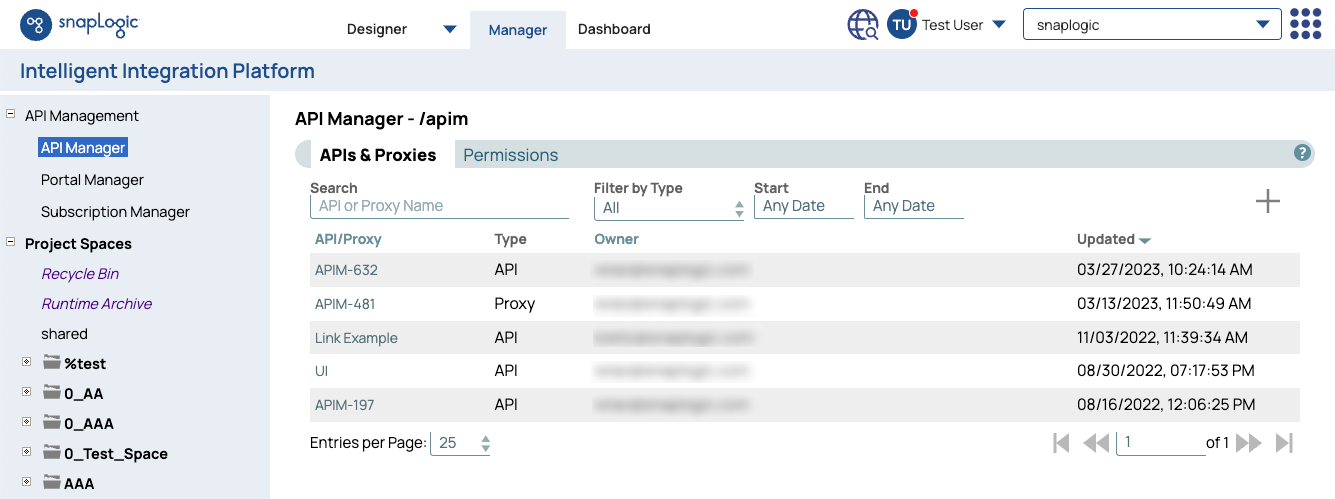Click the End date field
Image resolution: width=1335 pixels, height=499 pixels.
point(914,206)
